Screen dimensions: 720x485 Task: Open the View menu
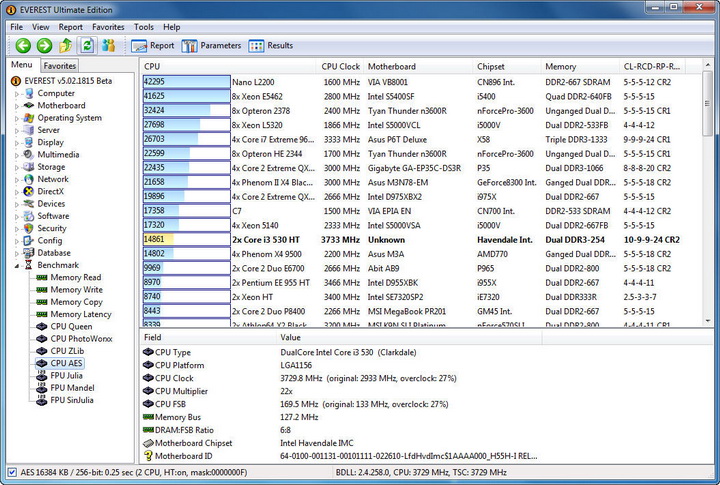click(x=40, y=27)
